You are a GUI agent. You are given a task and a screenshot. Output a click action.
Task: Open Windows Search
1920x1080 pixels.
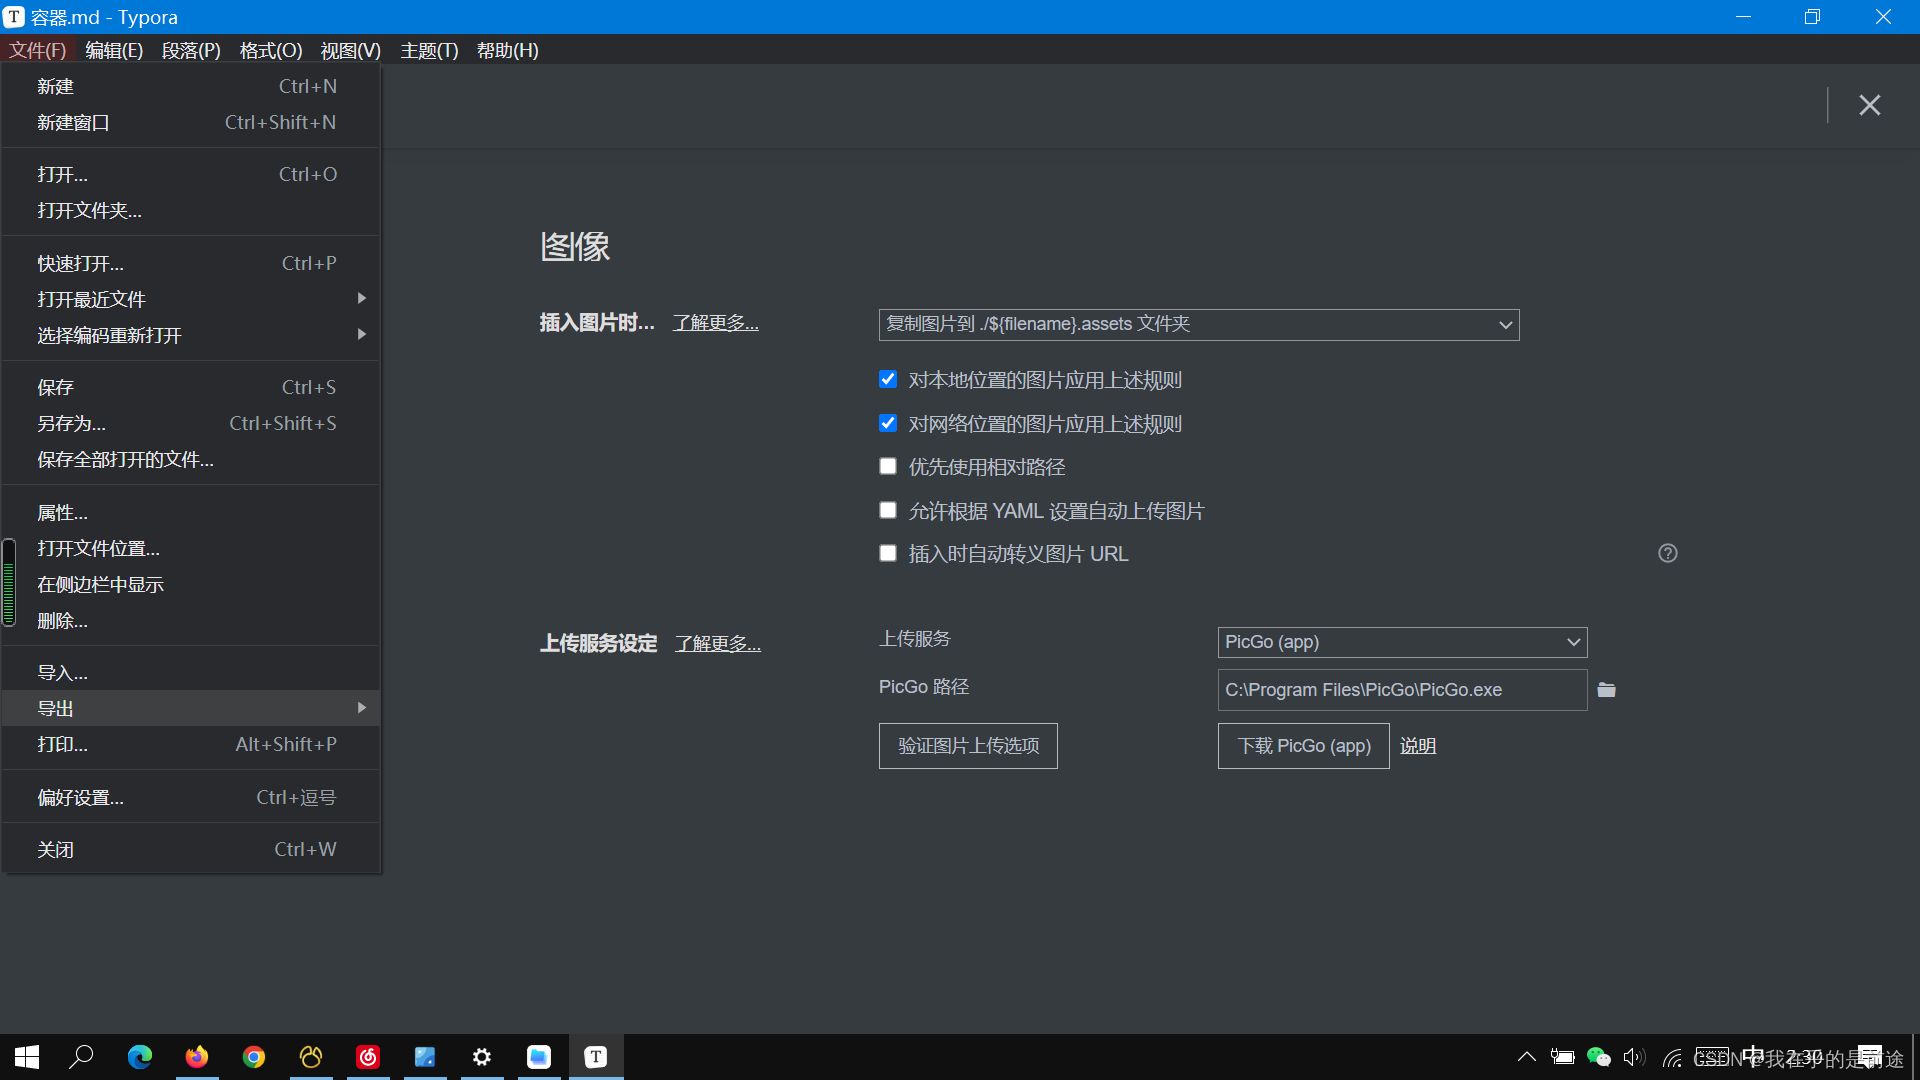[82, 1057]
